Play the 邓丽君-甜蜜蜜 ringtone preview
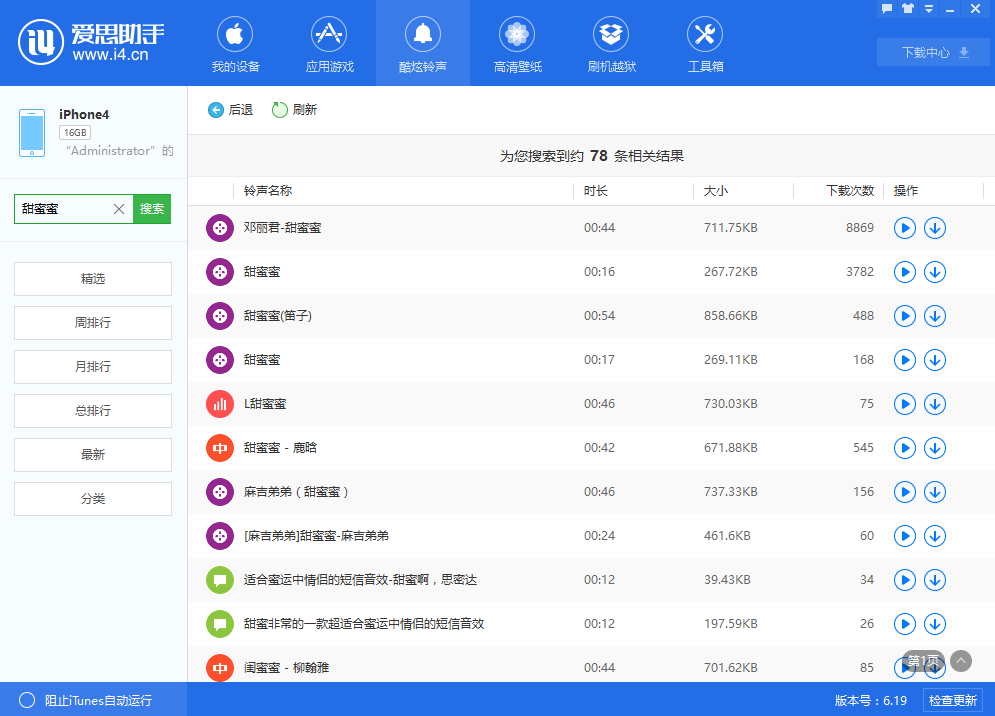Viewport: 995px width, 716px height. click(x=904, y=228)
